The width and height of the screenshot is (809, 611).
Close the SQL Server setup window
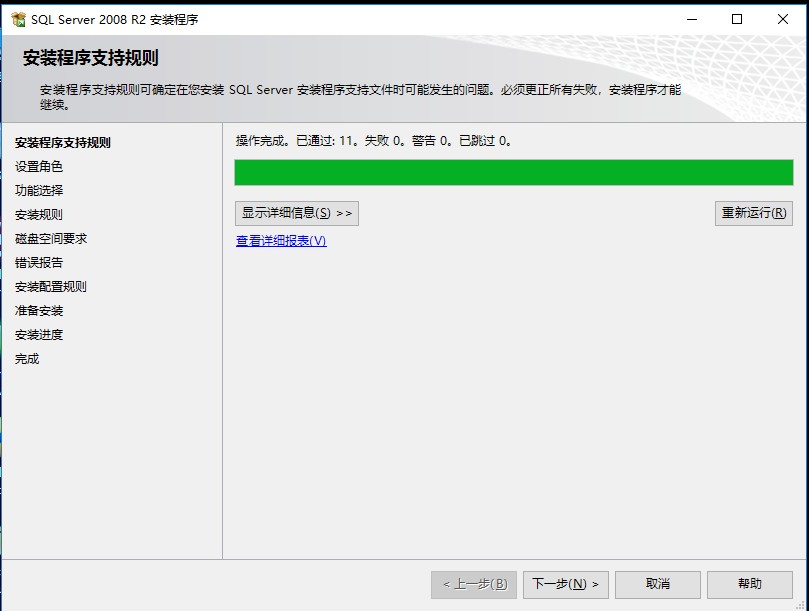point(783,19)
